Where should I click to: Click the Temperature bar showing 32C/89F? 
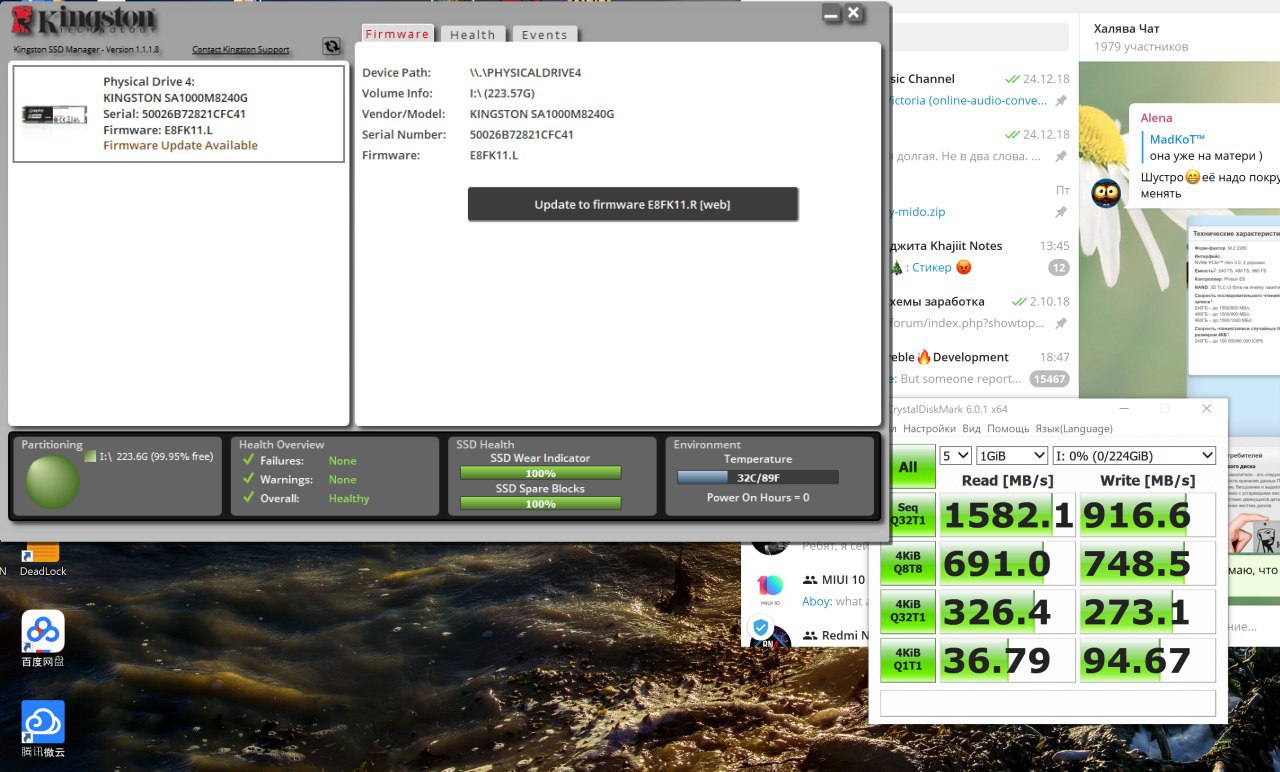pos(758,477)
